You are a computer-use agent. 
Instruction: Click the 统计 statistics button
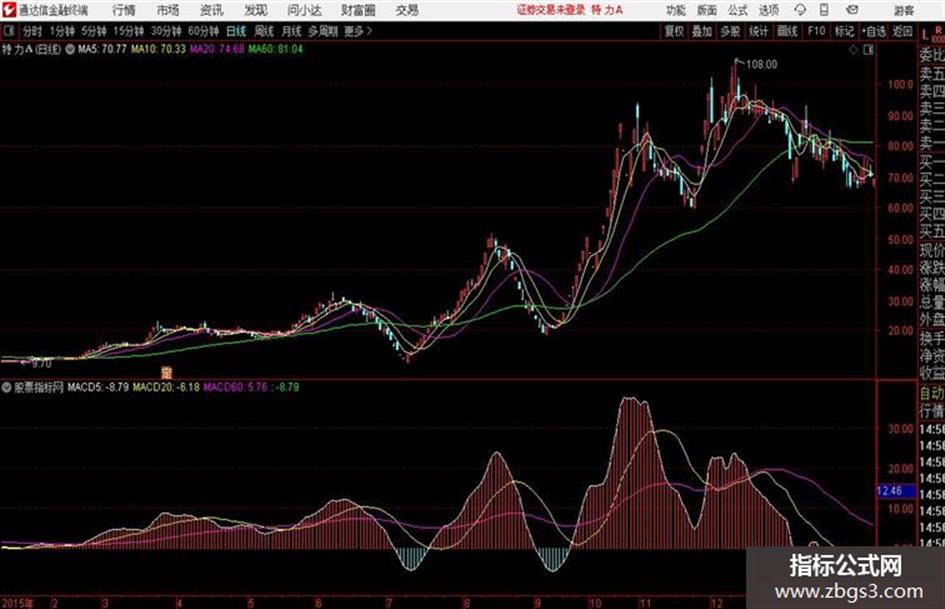pos(759,31)
